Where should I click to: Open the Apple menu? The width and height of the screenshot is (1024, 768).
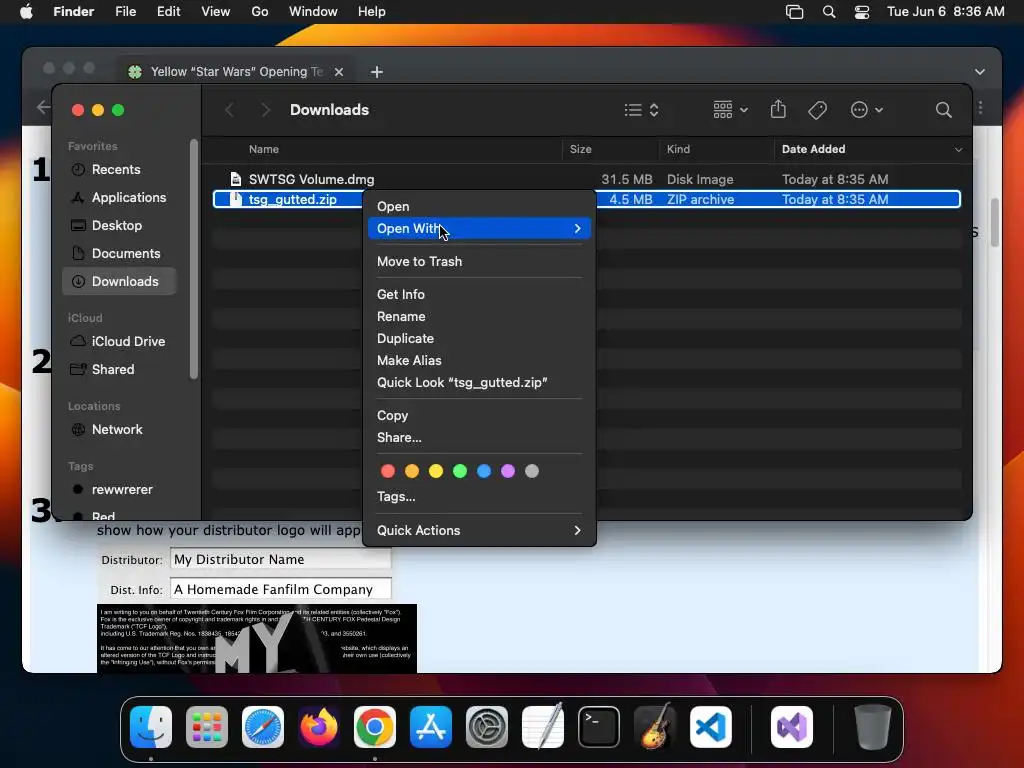(26, 12)
